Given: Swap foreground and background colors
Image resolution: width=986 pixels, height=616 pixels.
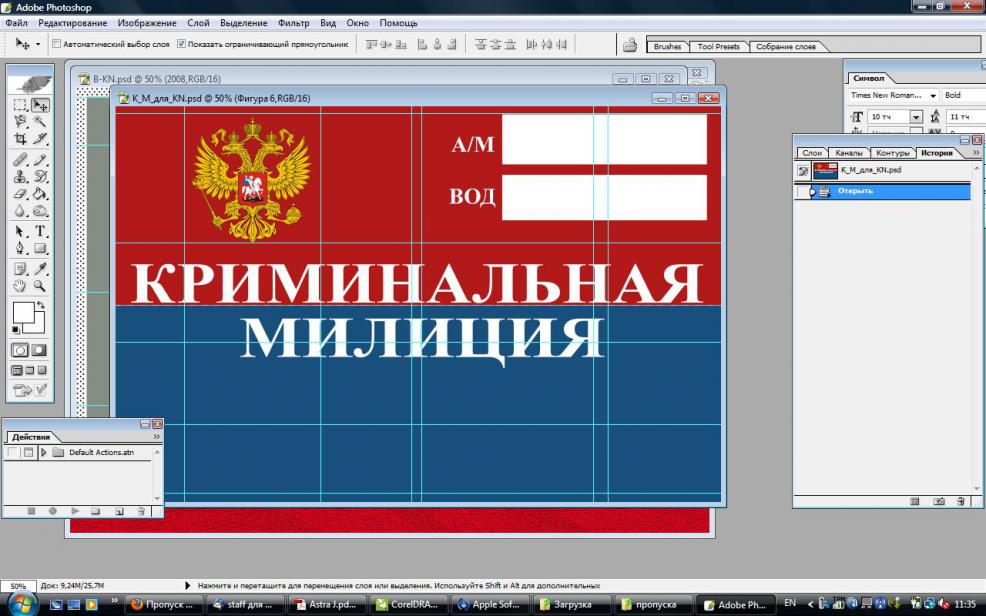Looking at the screenshot, I should 41,305.
